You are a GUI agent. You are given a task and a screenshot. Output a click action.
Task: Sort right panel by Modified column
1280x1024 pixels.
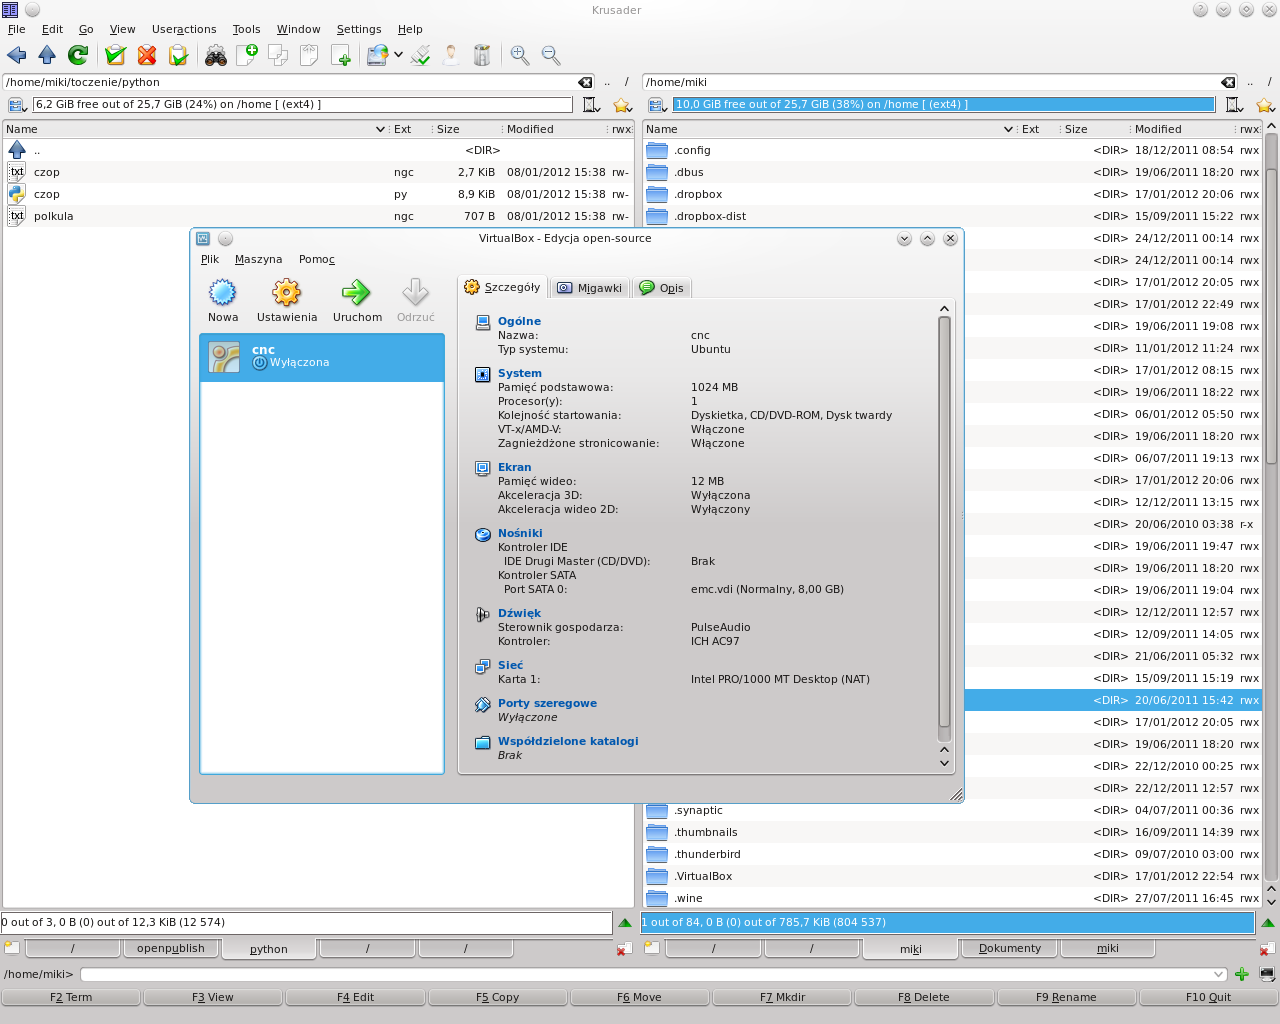[x=1158, y=129]
